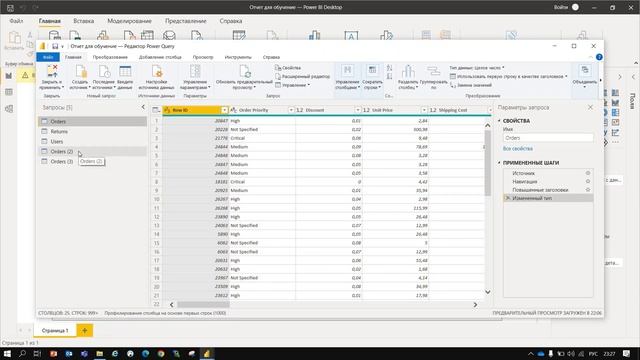The width and height of the screenshot is (640, 360).
Task: Open the Unit Price column filter dropdown
Action: click(x=424, y=110)
